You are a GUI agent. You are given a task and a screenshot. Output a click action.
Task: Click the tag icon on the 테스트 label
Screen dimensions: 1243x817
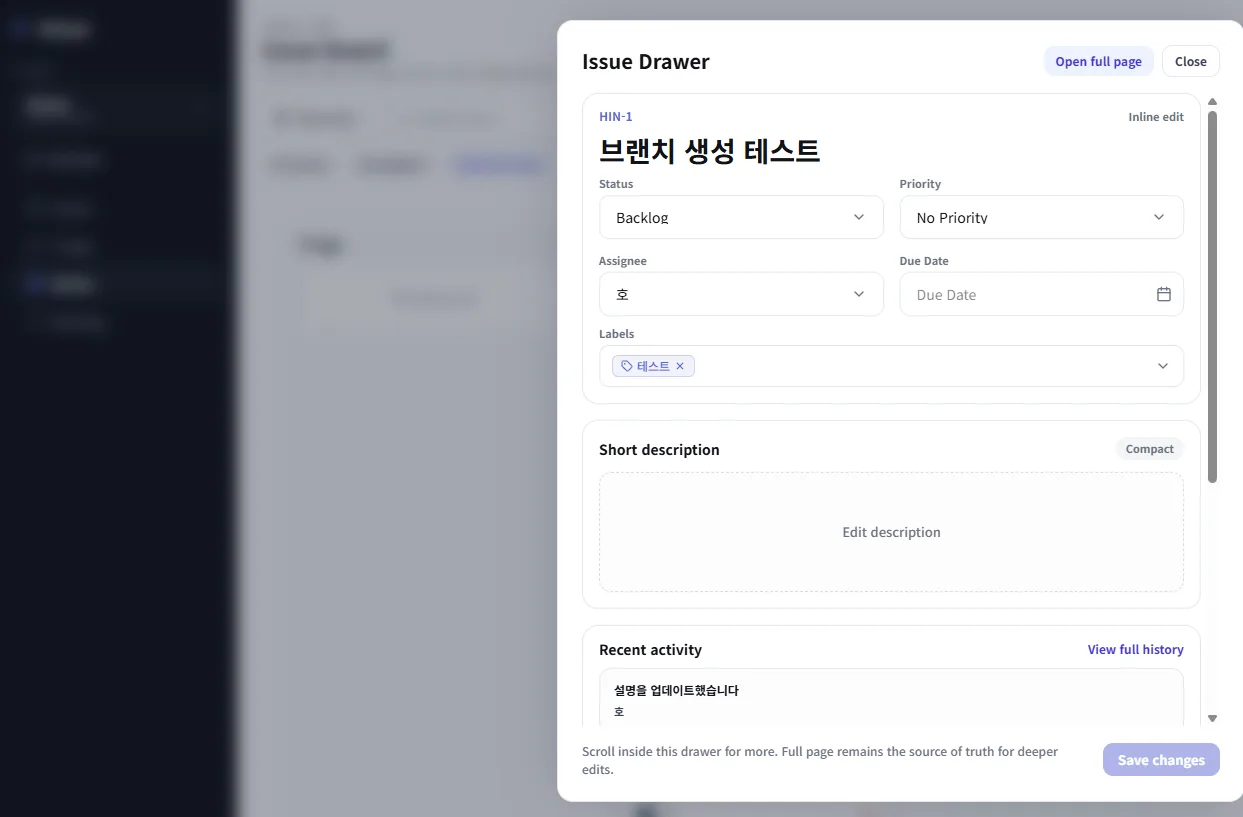coord(627,366)
